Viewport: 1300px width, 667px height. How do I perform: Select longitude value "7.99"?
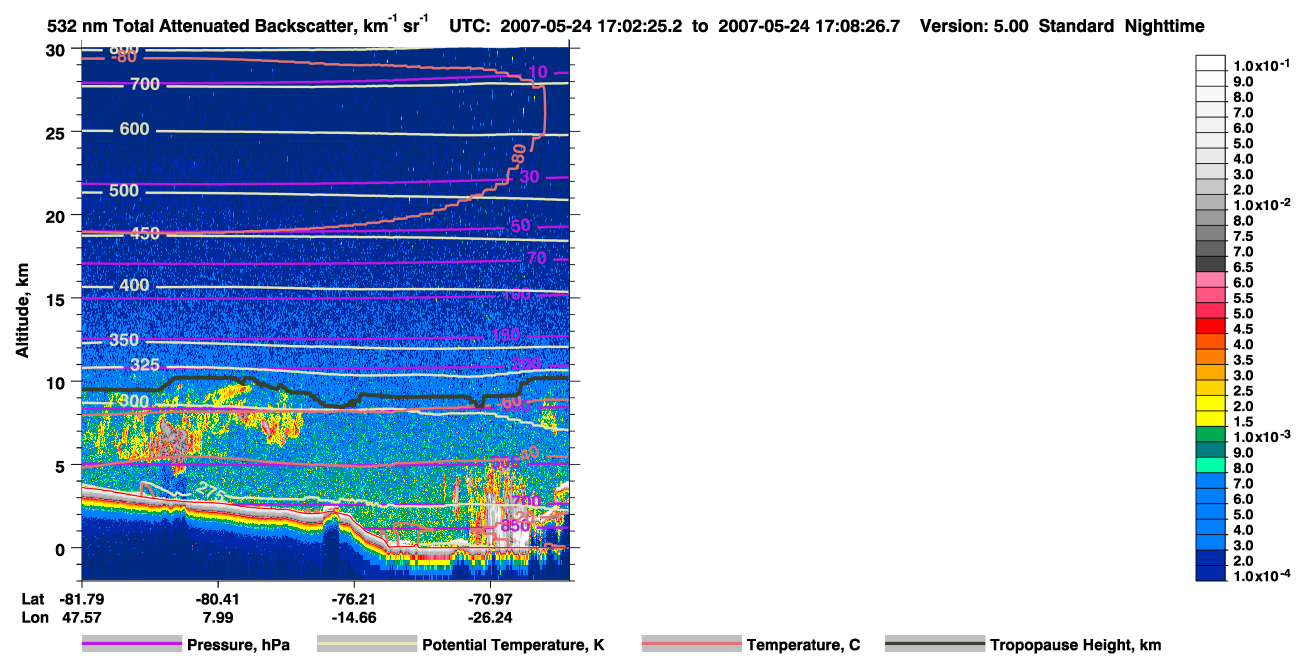click(216, 617)
